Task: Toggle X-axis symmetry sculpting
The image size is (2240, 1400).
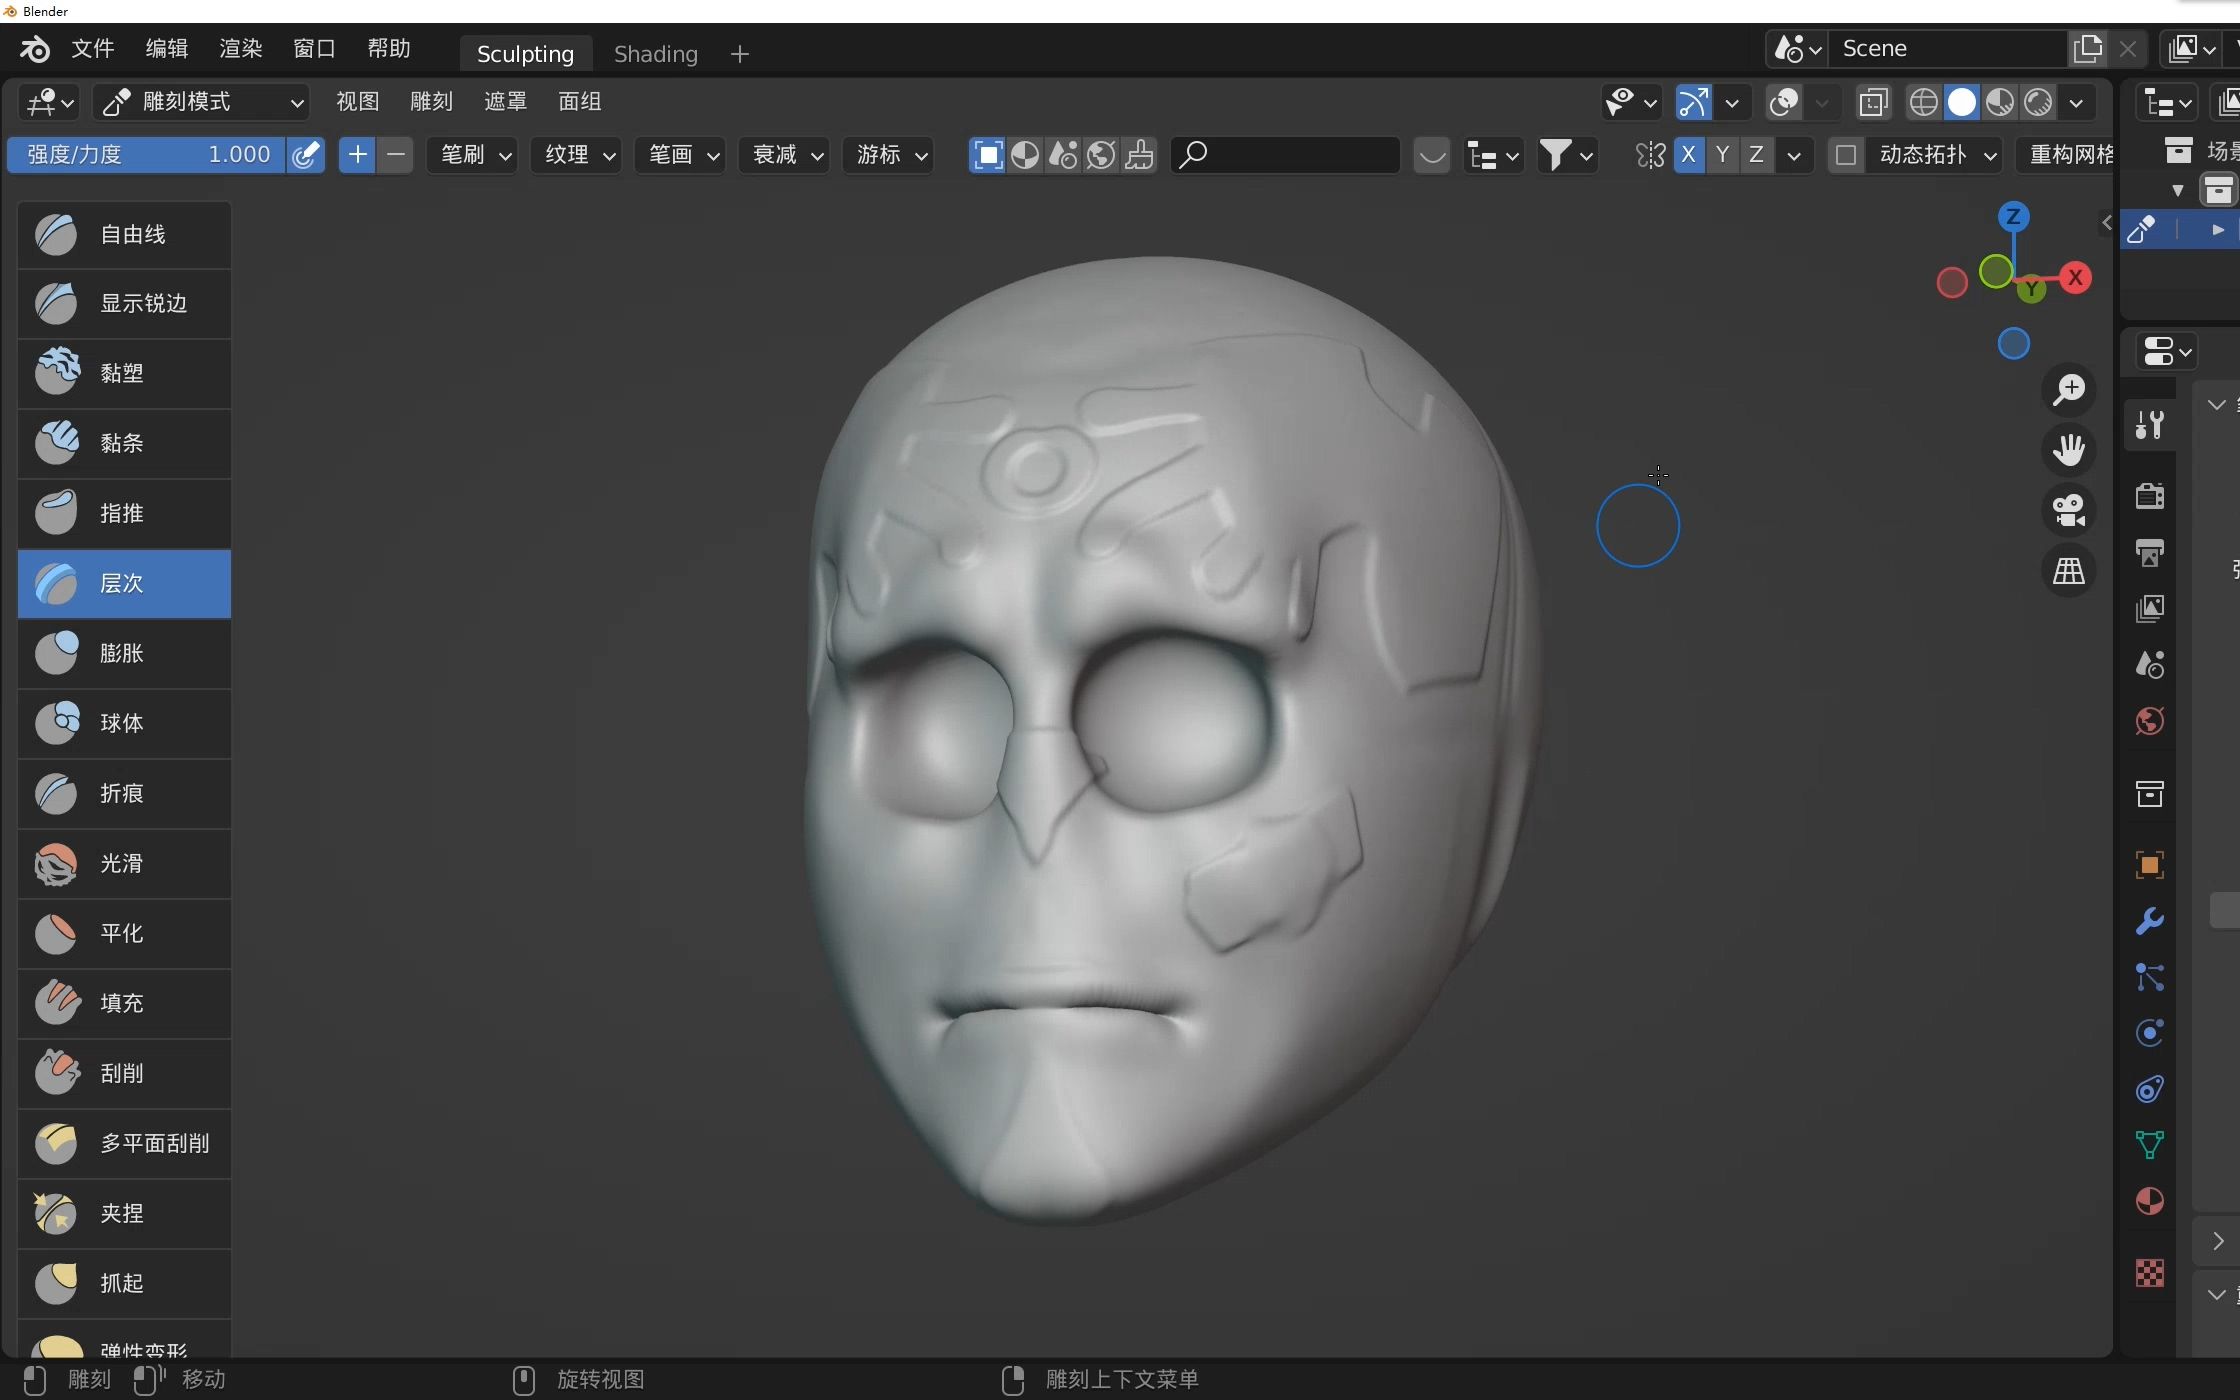Action: (x=1688, y=155)
